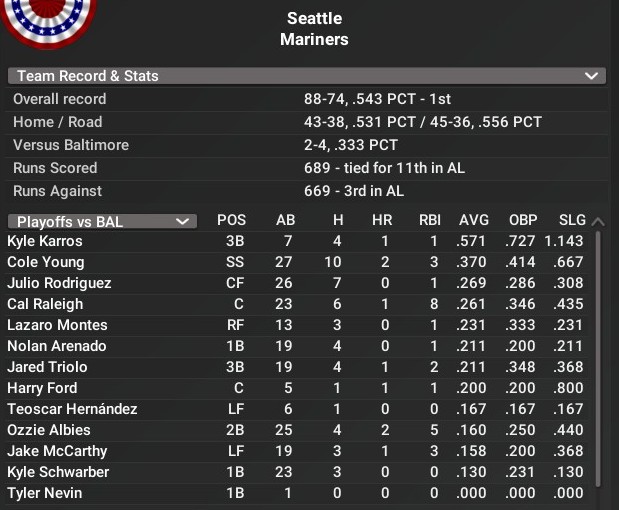Click Cal Raleigh's name
This screenshot has width=619, height=510.
(x=45, y=304)
